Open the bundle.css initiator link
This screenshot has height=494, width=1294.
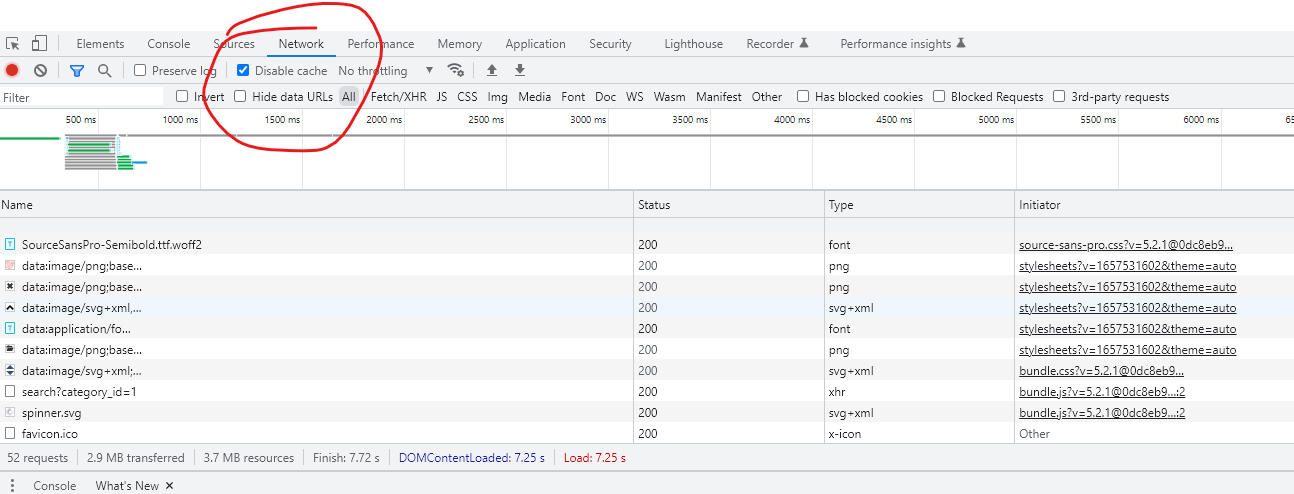coord(1102,371)
